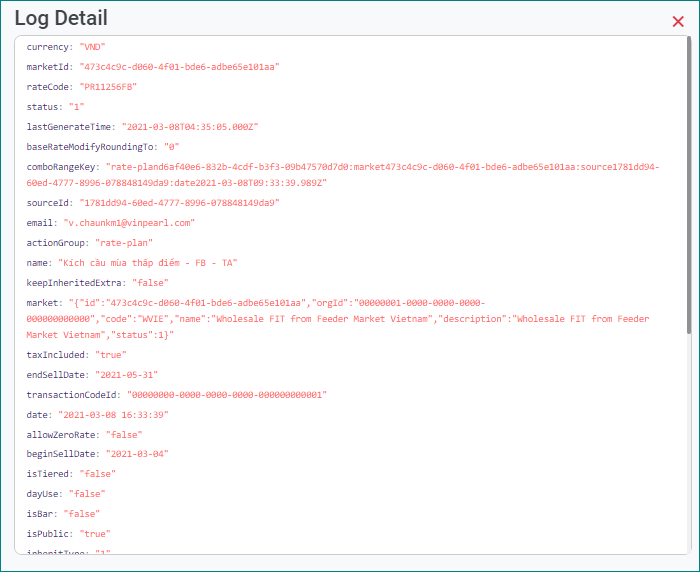The height and width of the screenshot is (572, 700).
Task: Click the status key label
Action: (x=42, y=107)
